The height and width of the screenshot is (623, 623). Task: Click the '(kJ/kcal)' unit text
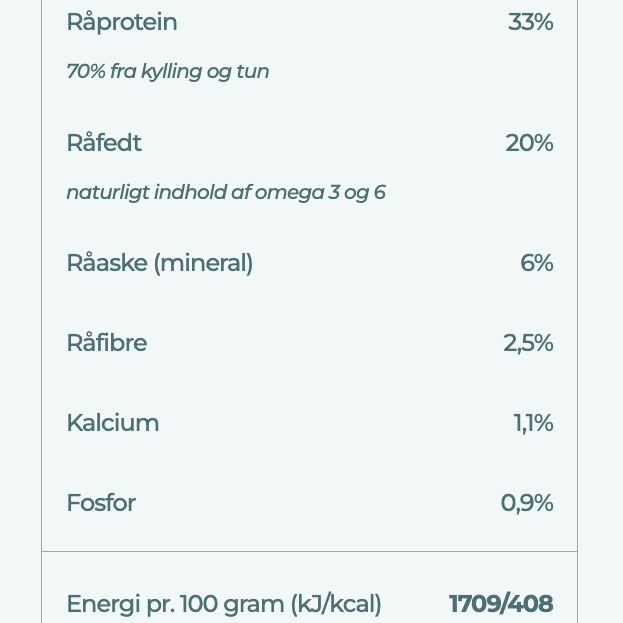[x=335, y=604]
